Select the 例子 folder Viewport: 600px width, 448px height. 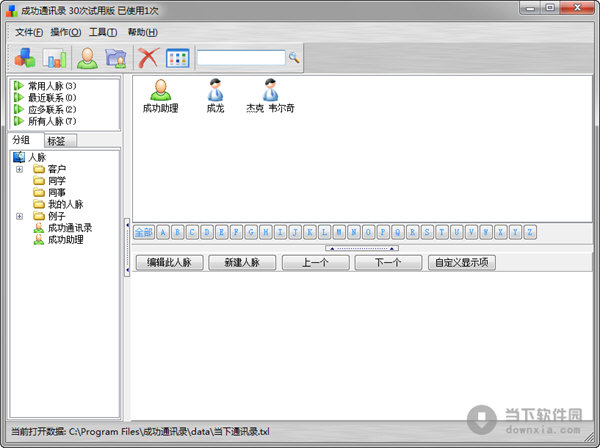pyautogui.click(x=57, y=216)
